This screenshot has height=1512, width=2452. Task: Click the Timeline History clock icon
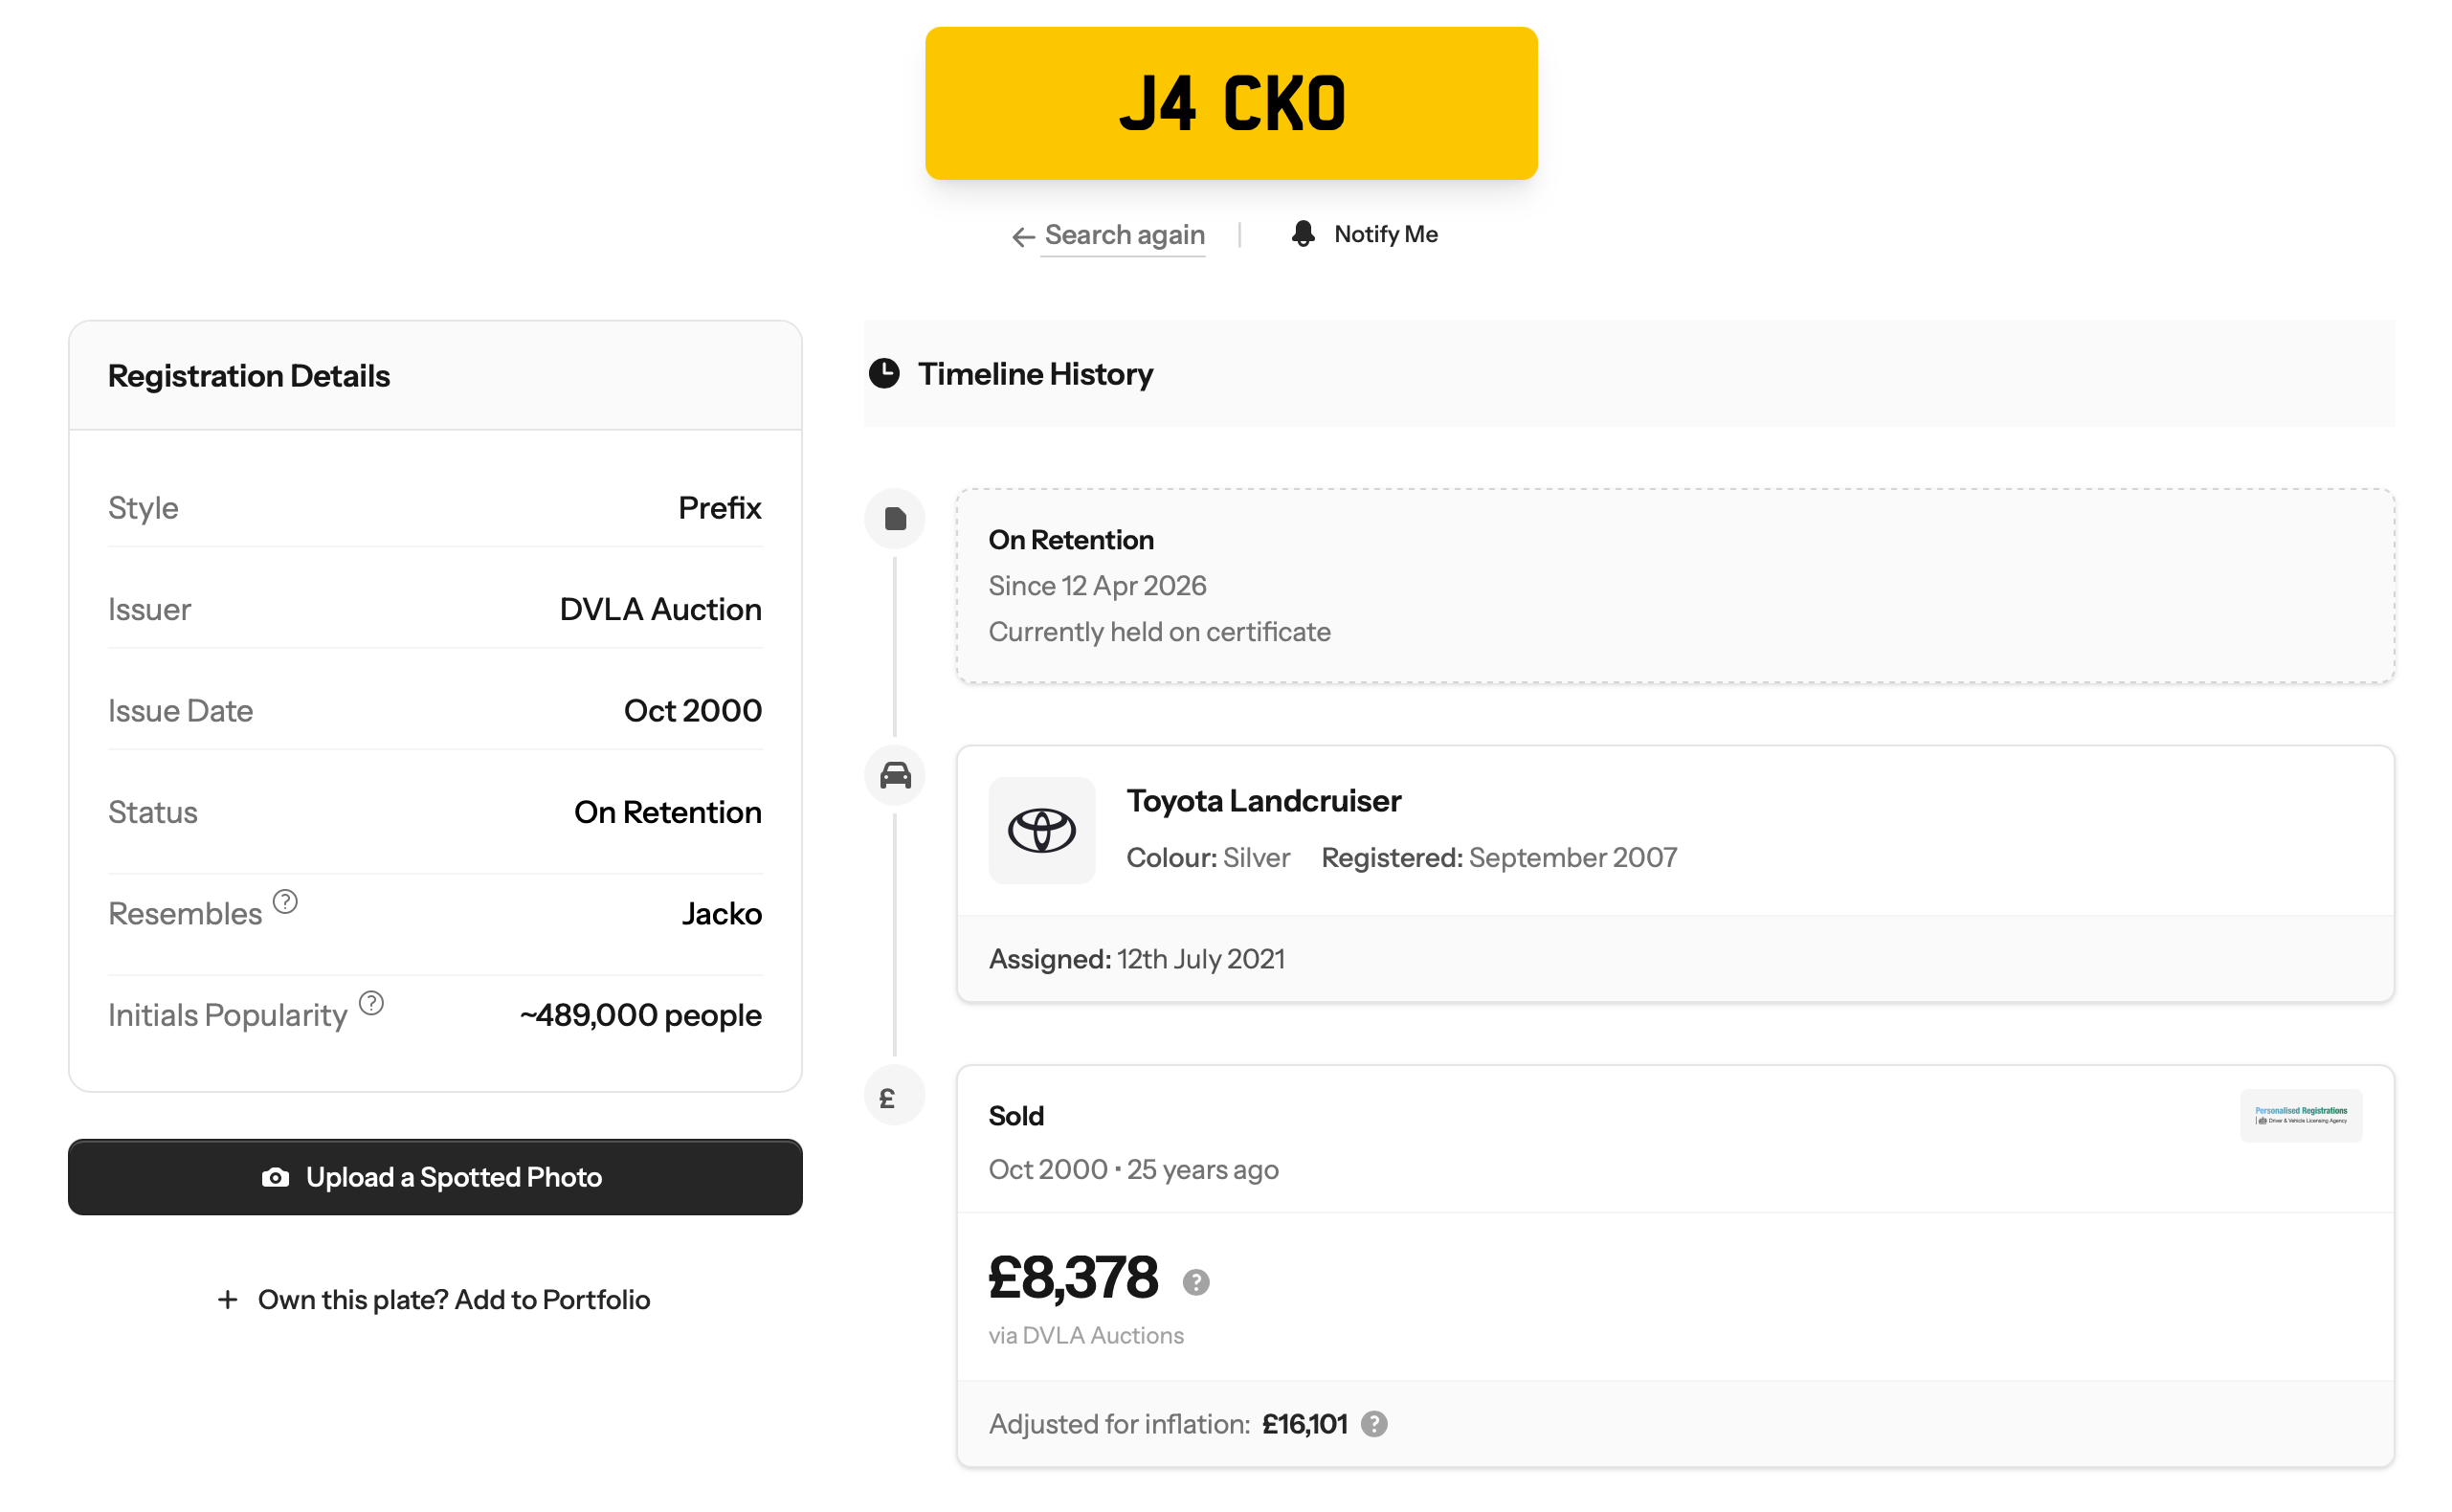pyautogui.click(x=883, y=373)
